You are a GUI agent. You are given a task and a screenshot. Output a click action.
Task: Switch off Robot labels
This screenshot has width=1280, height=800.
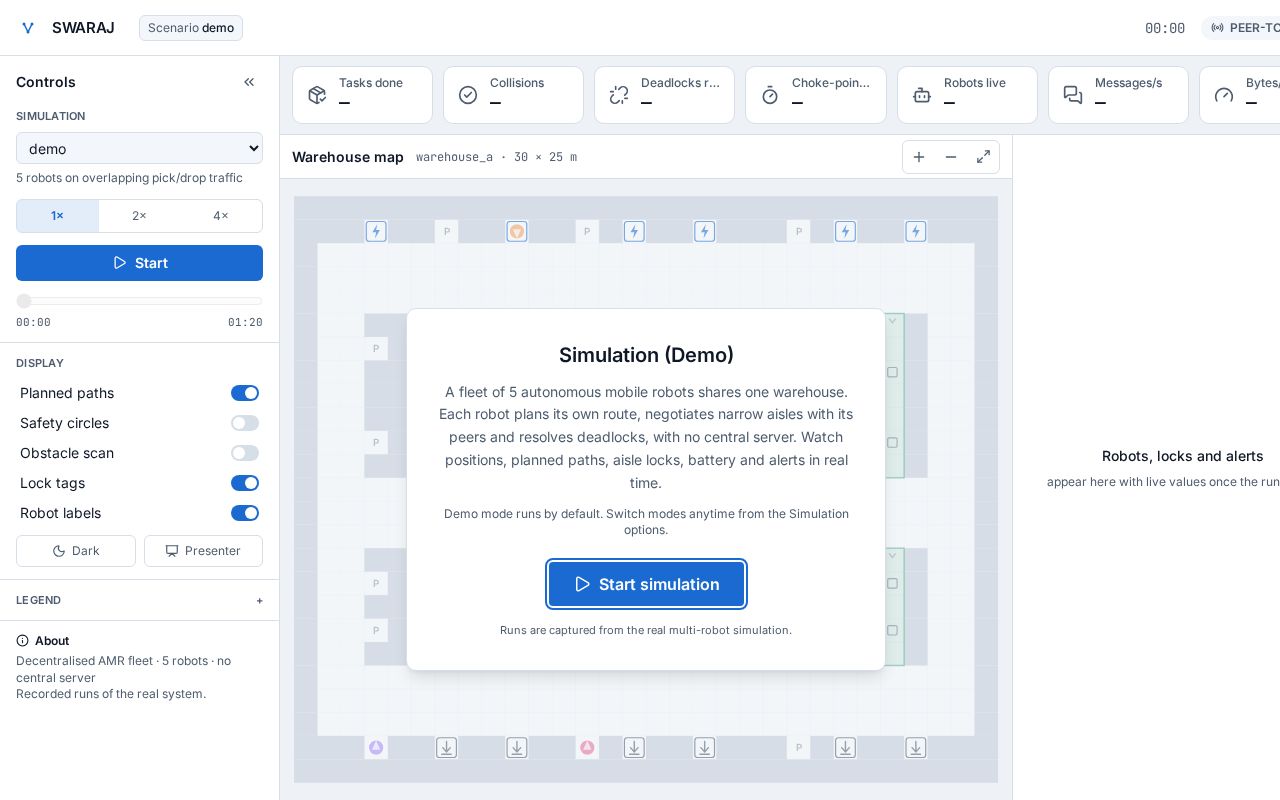coord(245,513)
